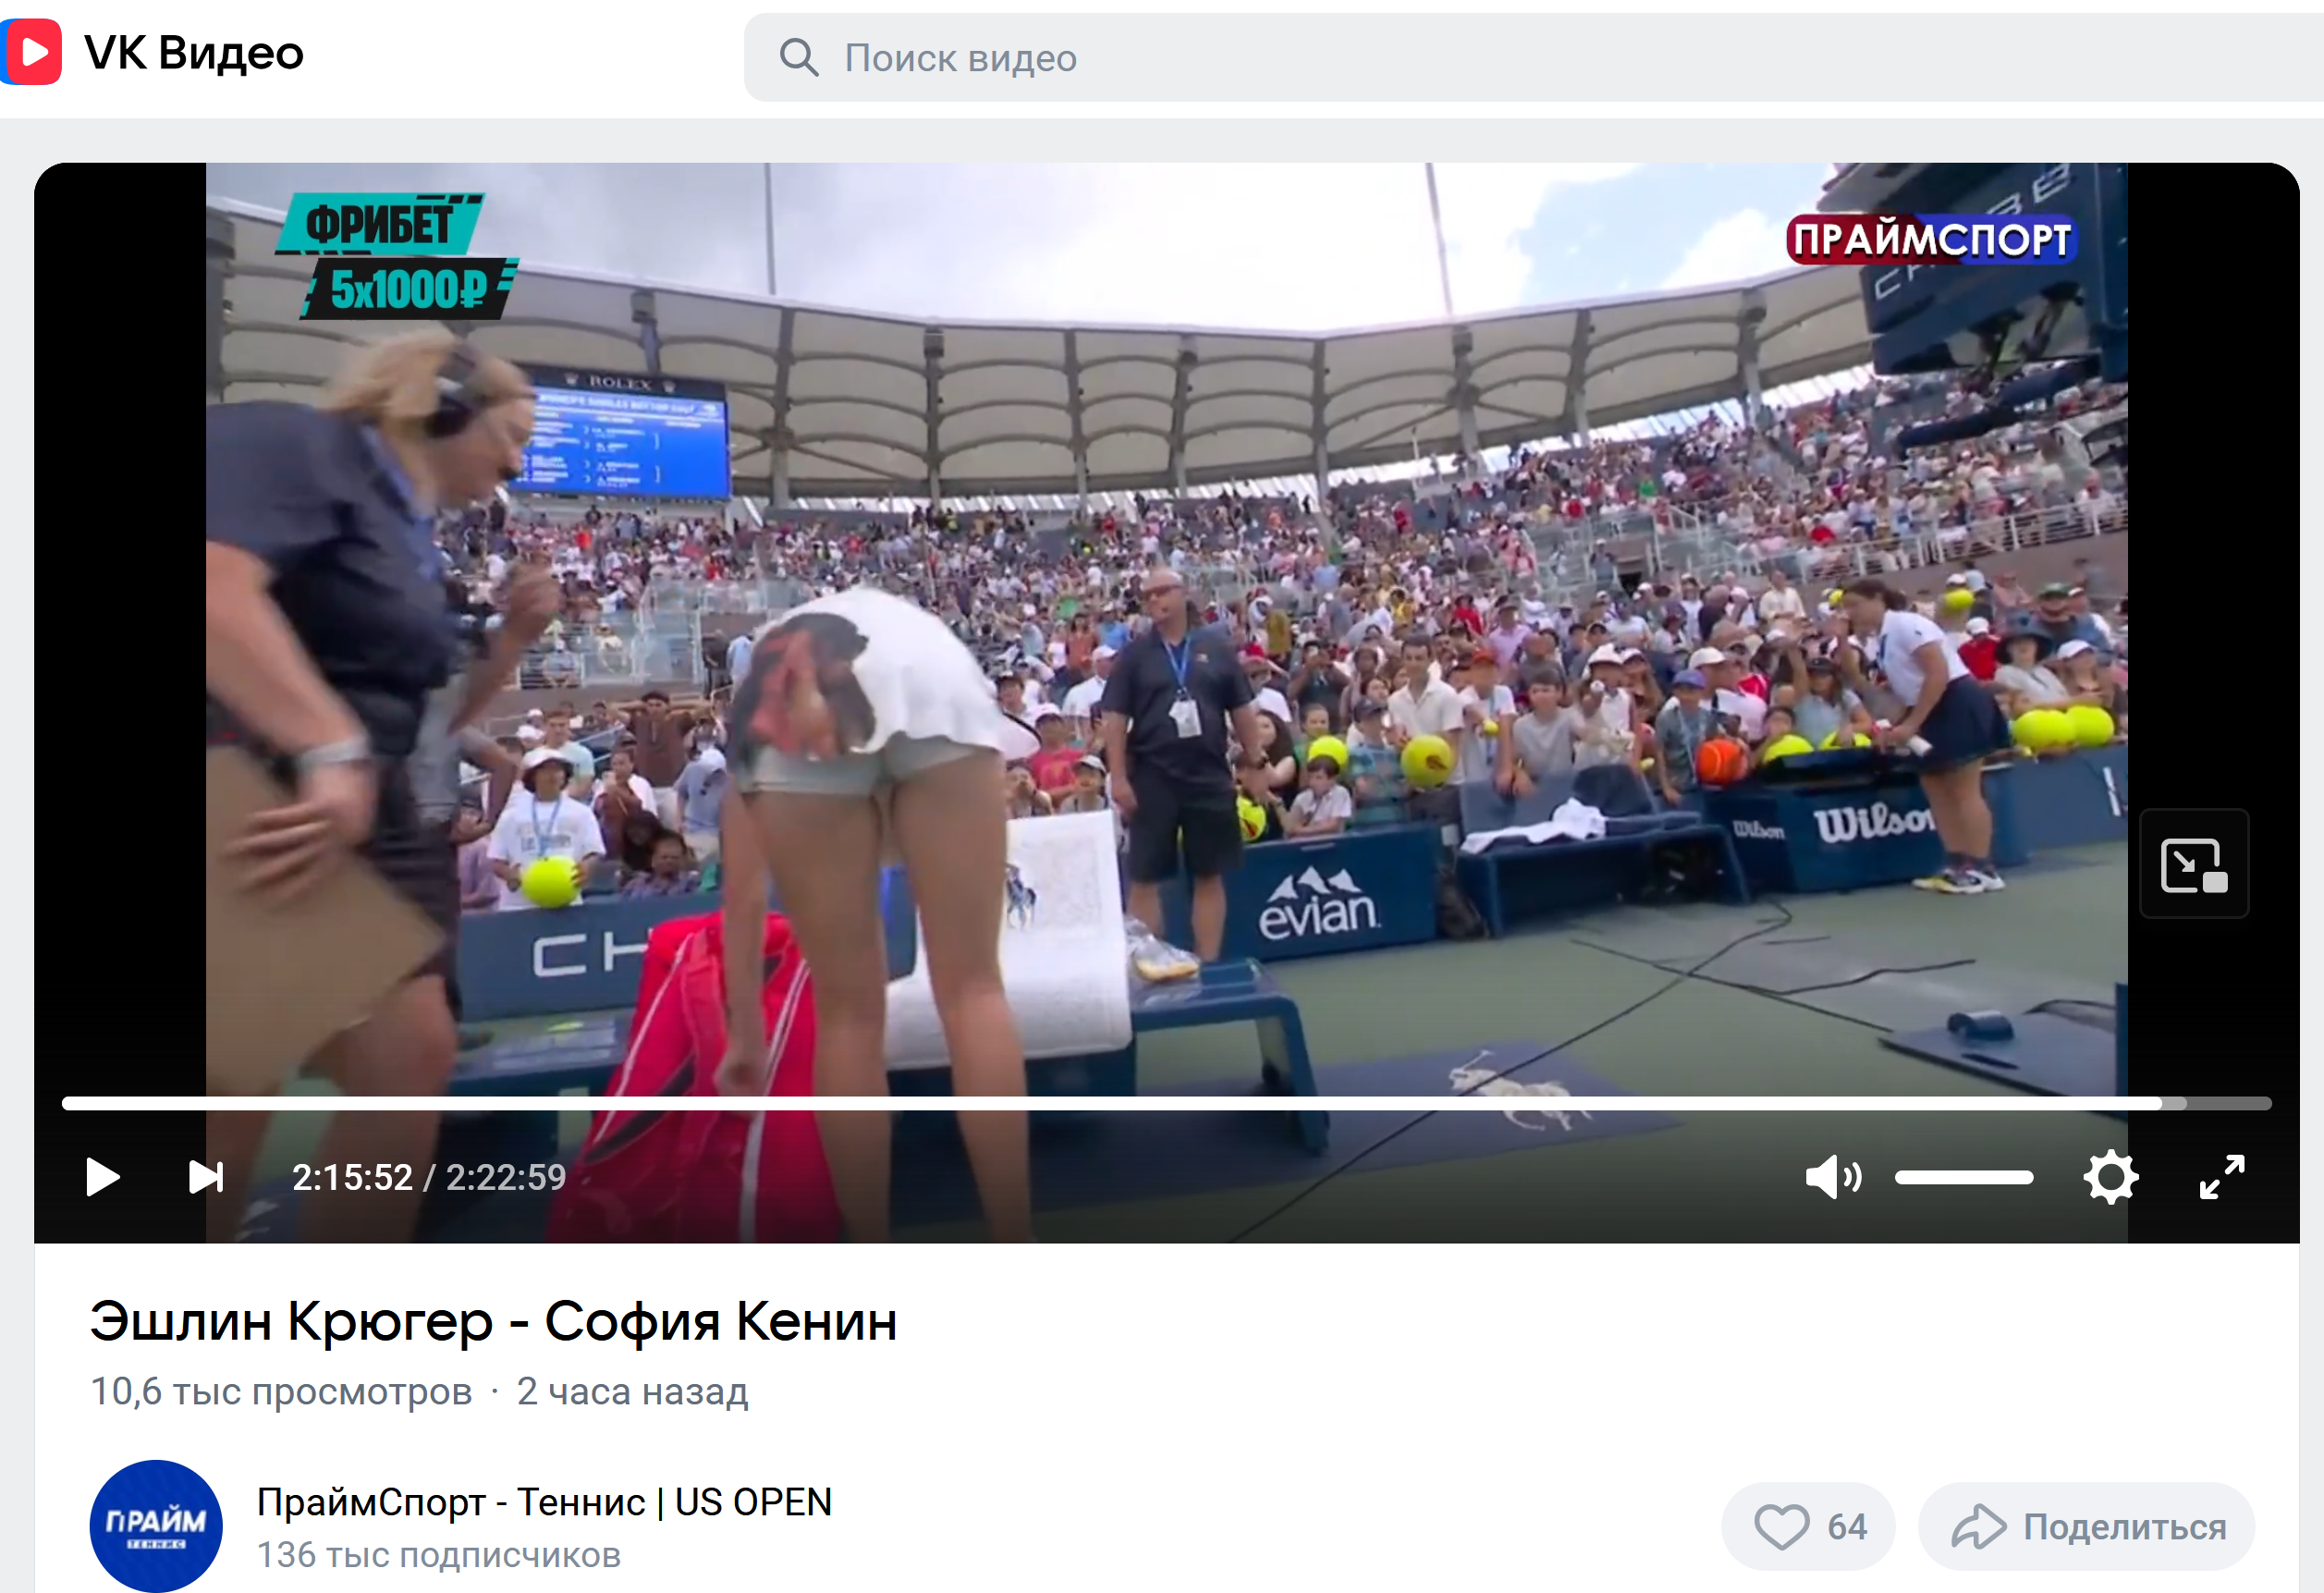
Task: Skip to the next video
Action: pyautogui.click(x=206, y=1177)
